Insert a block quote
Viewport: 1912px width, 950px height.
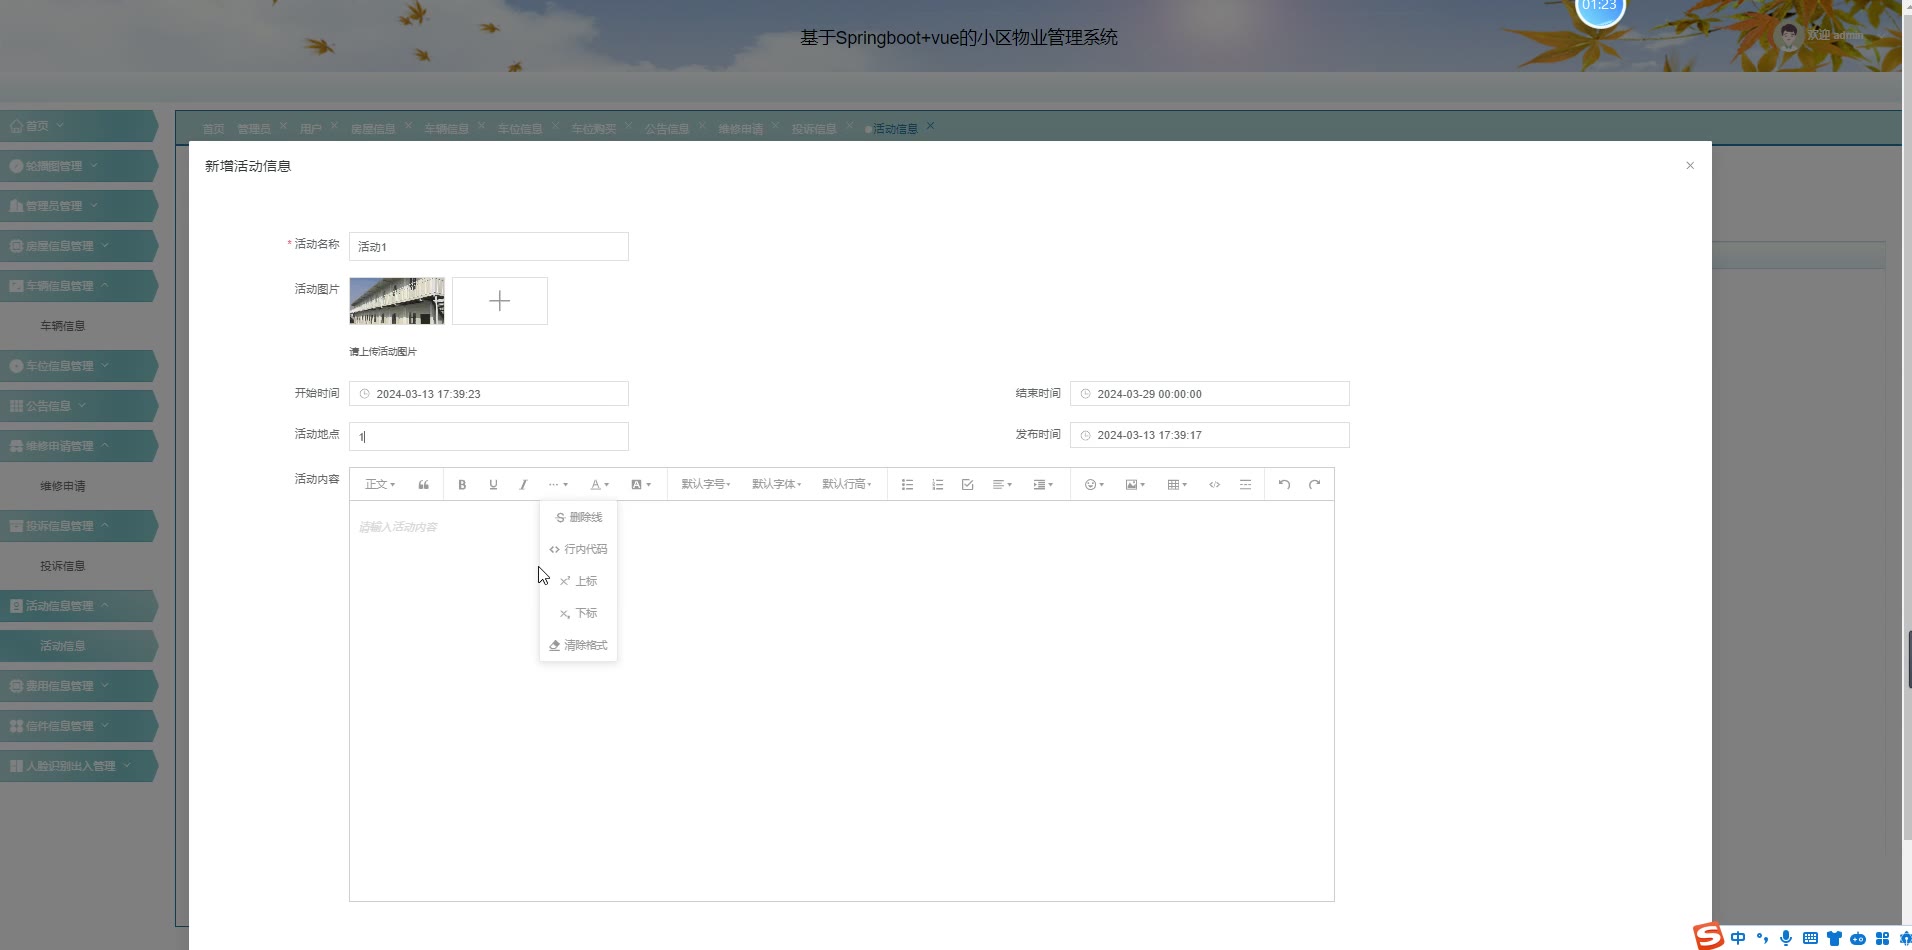[424, 485]
